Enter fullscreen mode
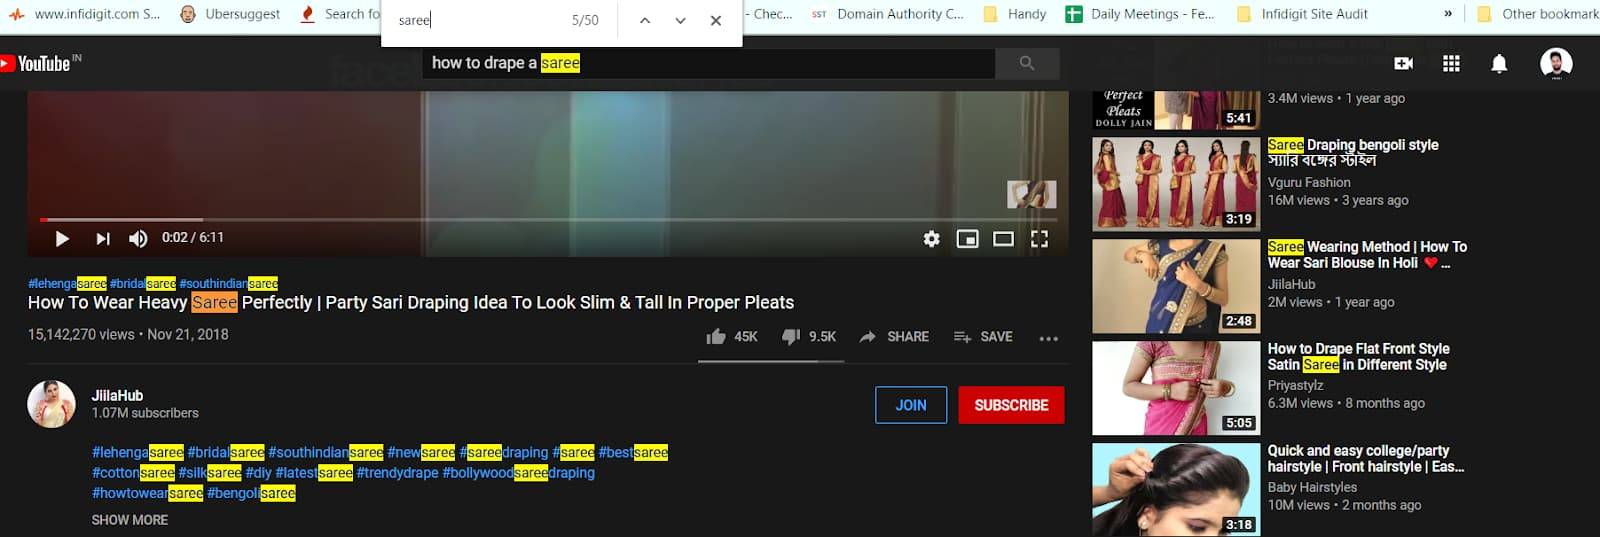 [1039, 238]
